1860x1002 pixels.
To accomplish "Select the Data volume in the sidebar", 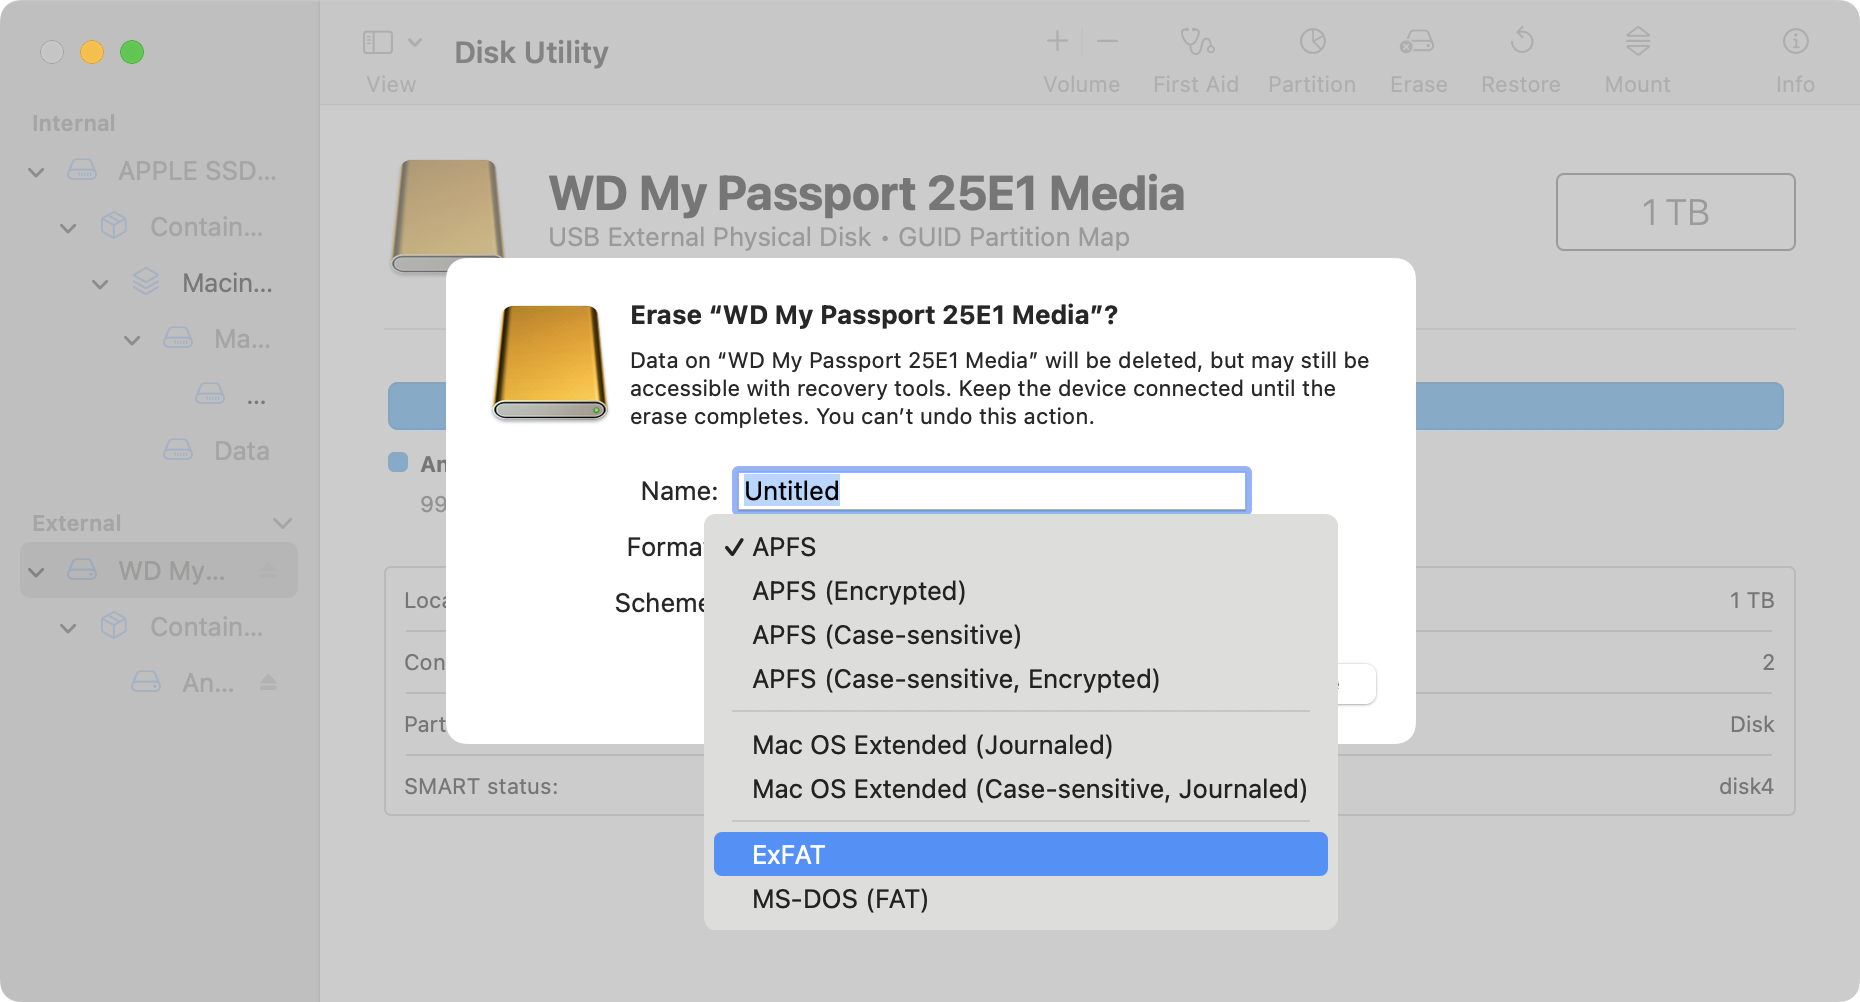I will pos(240,450).
